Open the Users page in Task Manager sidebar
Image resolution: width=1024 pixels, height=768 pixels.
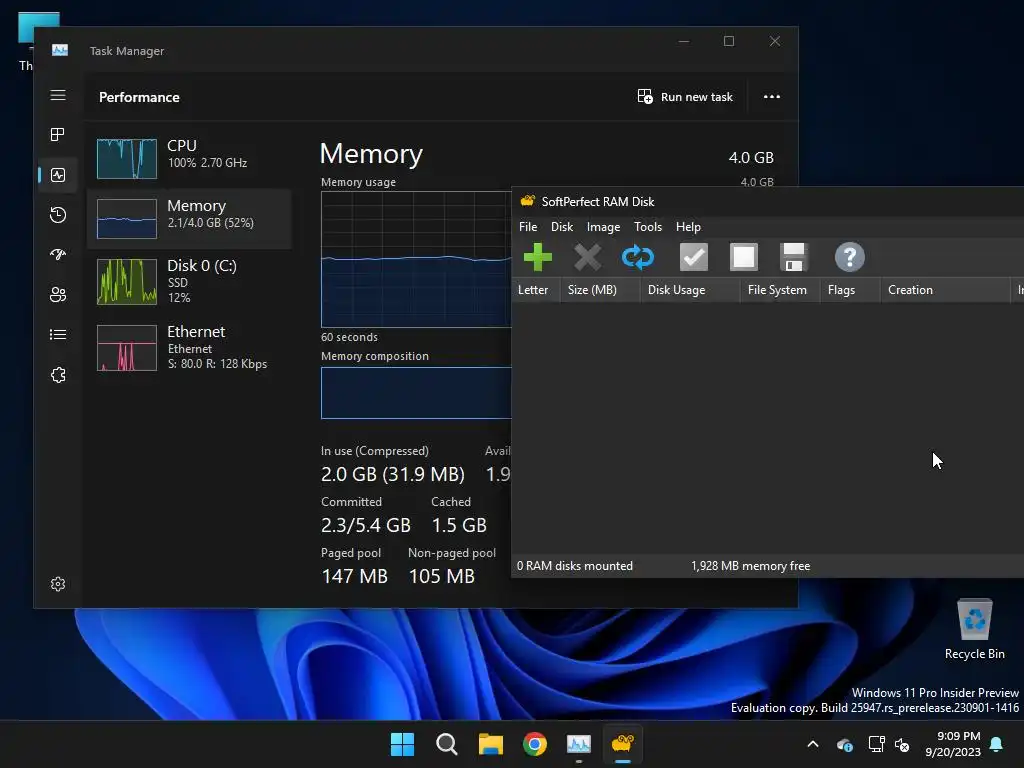tap(58, 295)
